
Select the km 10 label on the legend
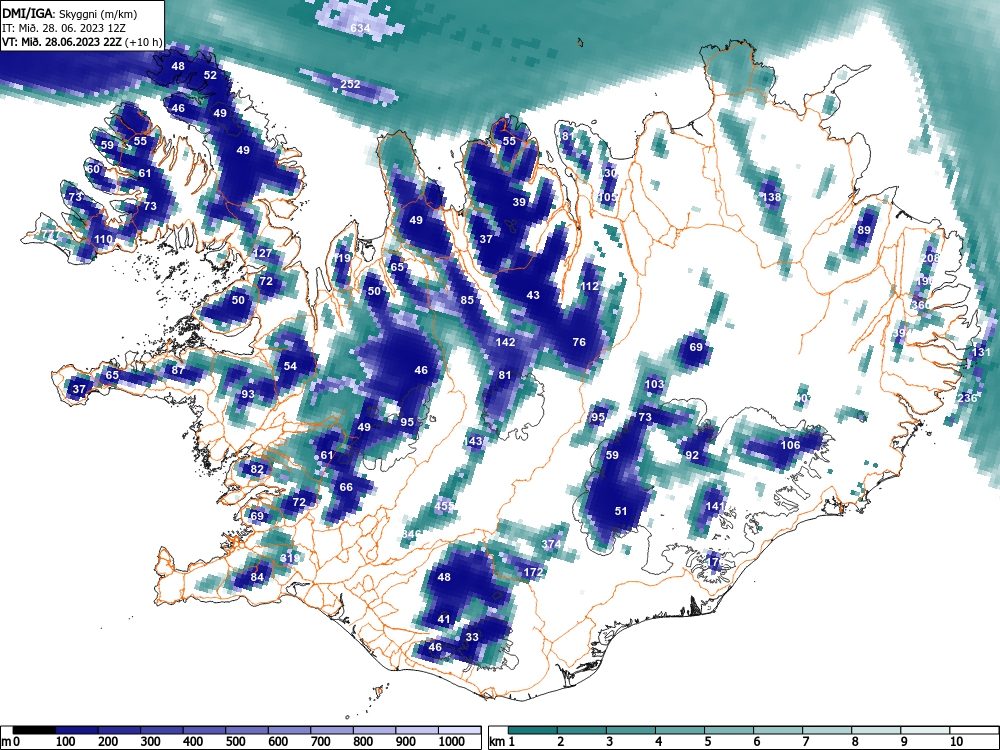956,741
